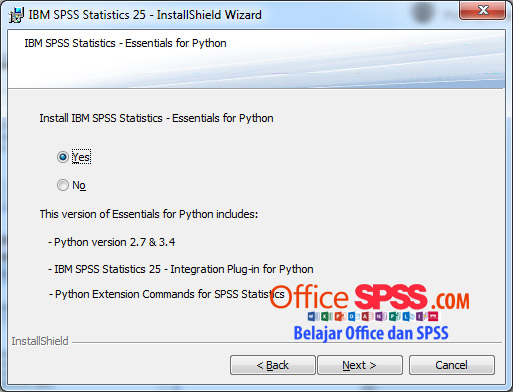Click the header 'IBM SPSS Statistics - Essentials for Python'
514x392 pixels.
point(125,43)
